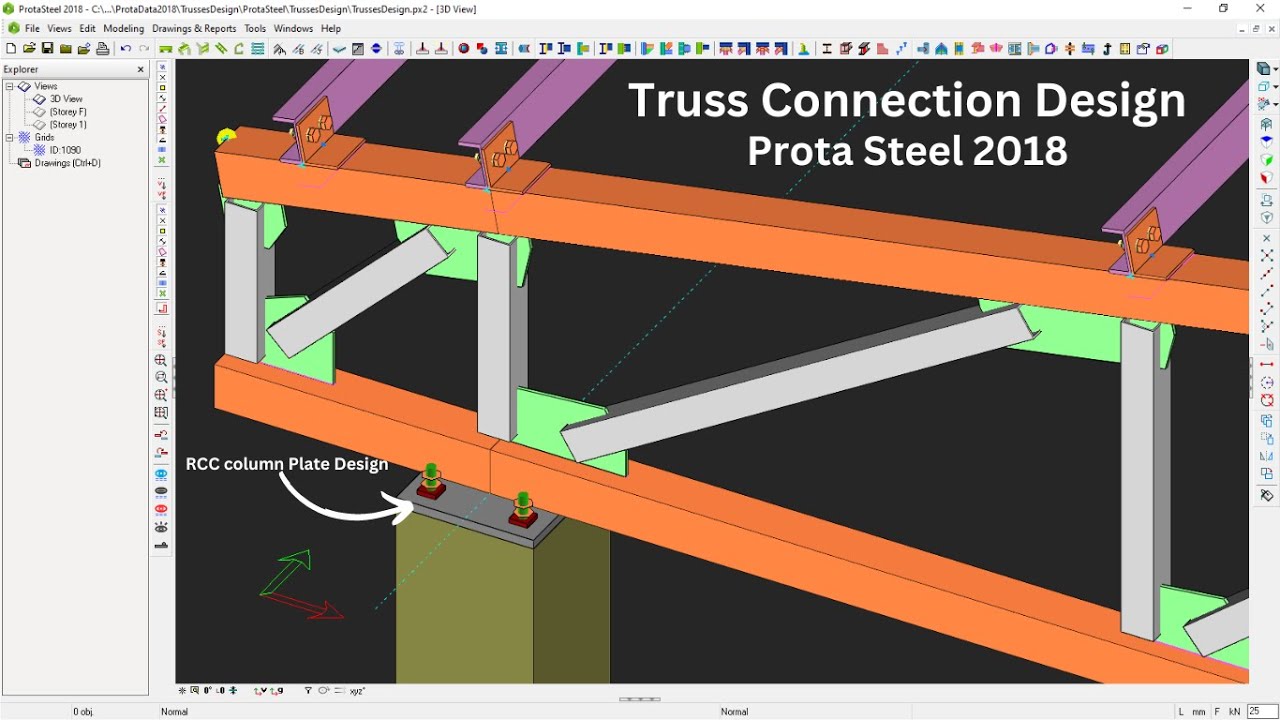
Task: Open the Drawings & Reports menu
Action: 194,29
